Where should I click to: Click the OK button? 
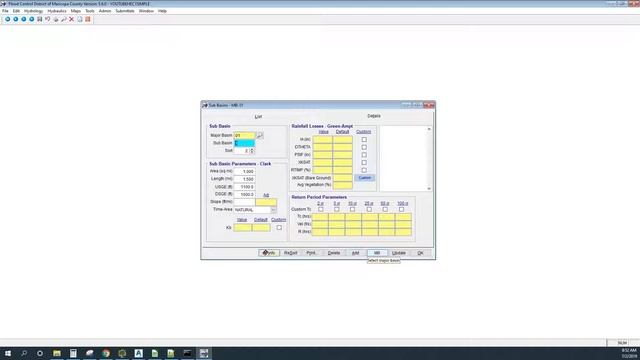[x=420, y=253]
